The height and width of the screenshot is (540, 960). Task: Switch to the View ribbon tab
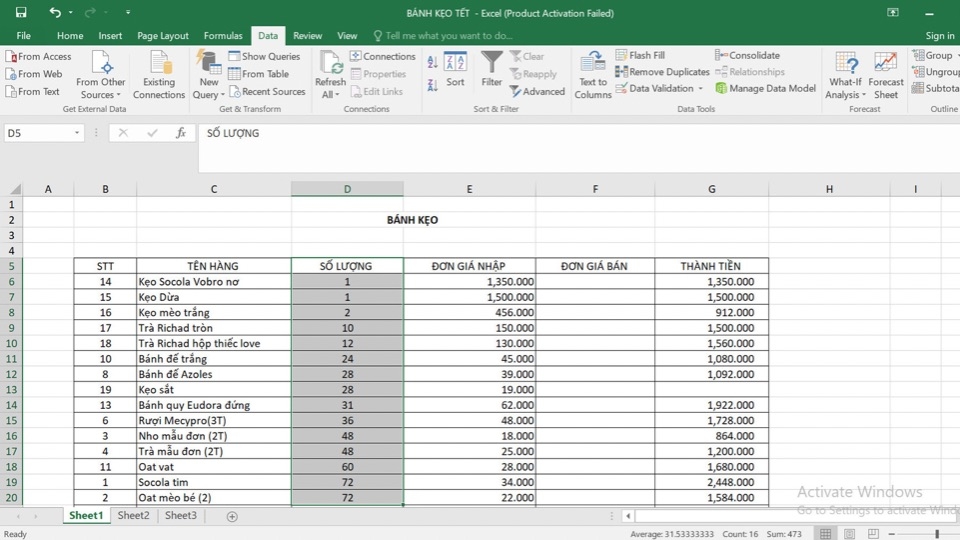coord(347,36)
